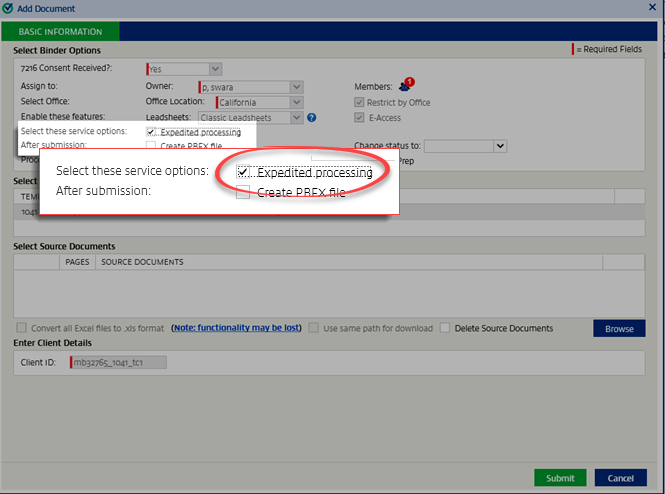Browse for source documents
665x494 pixels.
[619, 329]
